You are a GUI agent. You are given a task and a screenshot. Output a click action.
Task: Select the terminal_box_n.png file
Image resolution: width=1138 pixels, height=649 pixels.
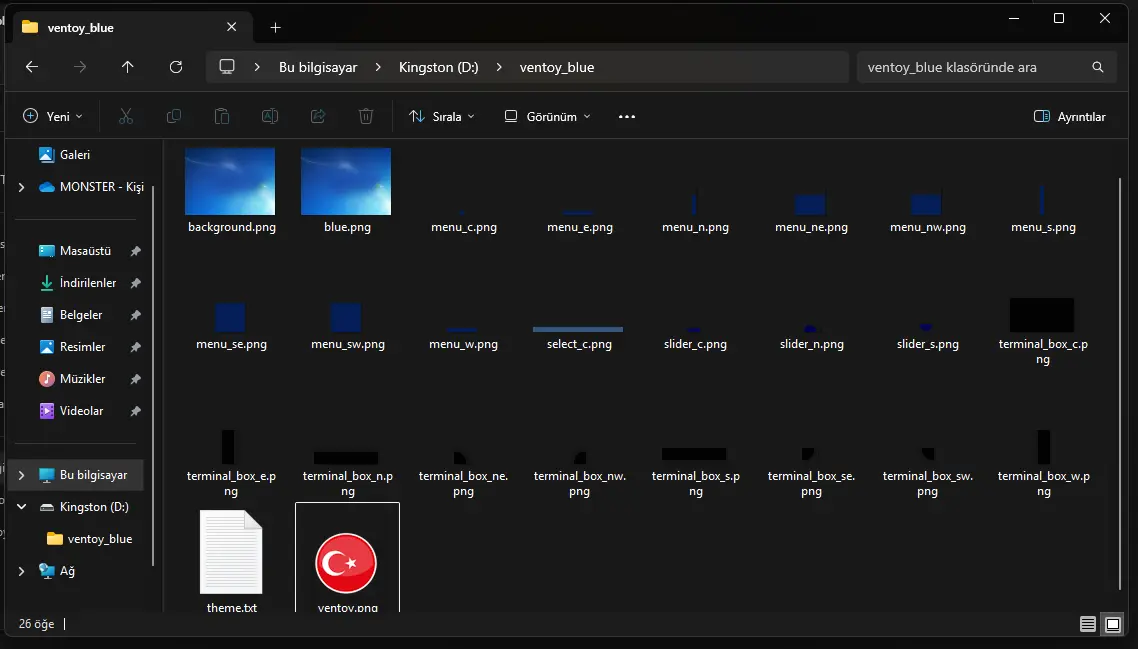coord(347,473)
